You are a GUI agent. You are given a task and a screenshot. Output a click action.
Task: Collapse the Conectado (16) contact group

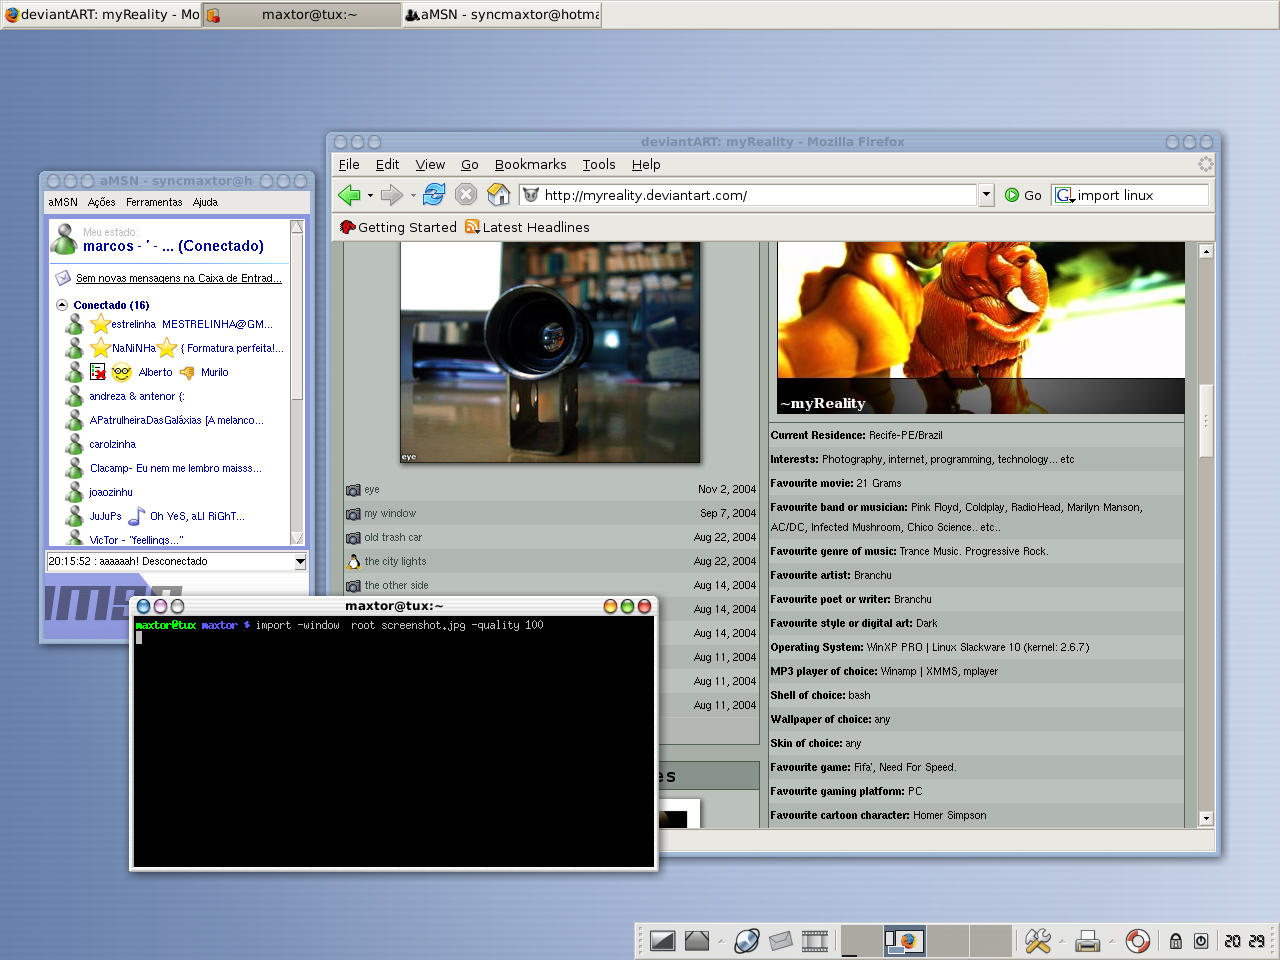coord(62,305)
